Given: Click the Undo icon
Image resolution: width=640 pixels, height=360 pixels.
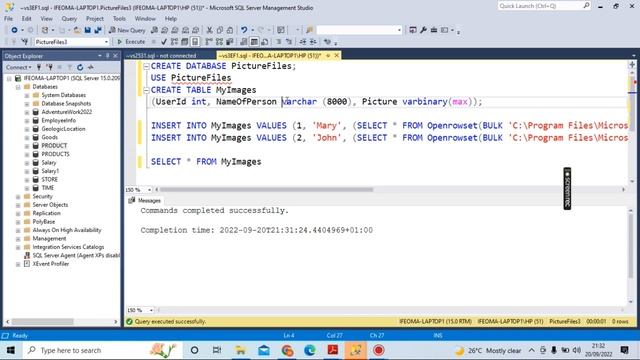Looking at the screenshot, I should (x=244, y=30).
